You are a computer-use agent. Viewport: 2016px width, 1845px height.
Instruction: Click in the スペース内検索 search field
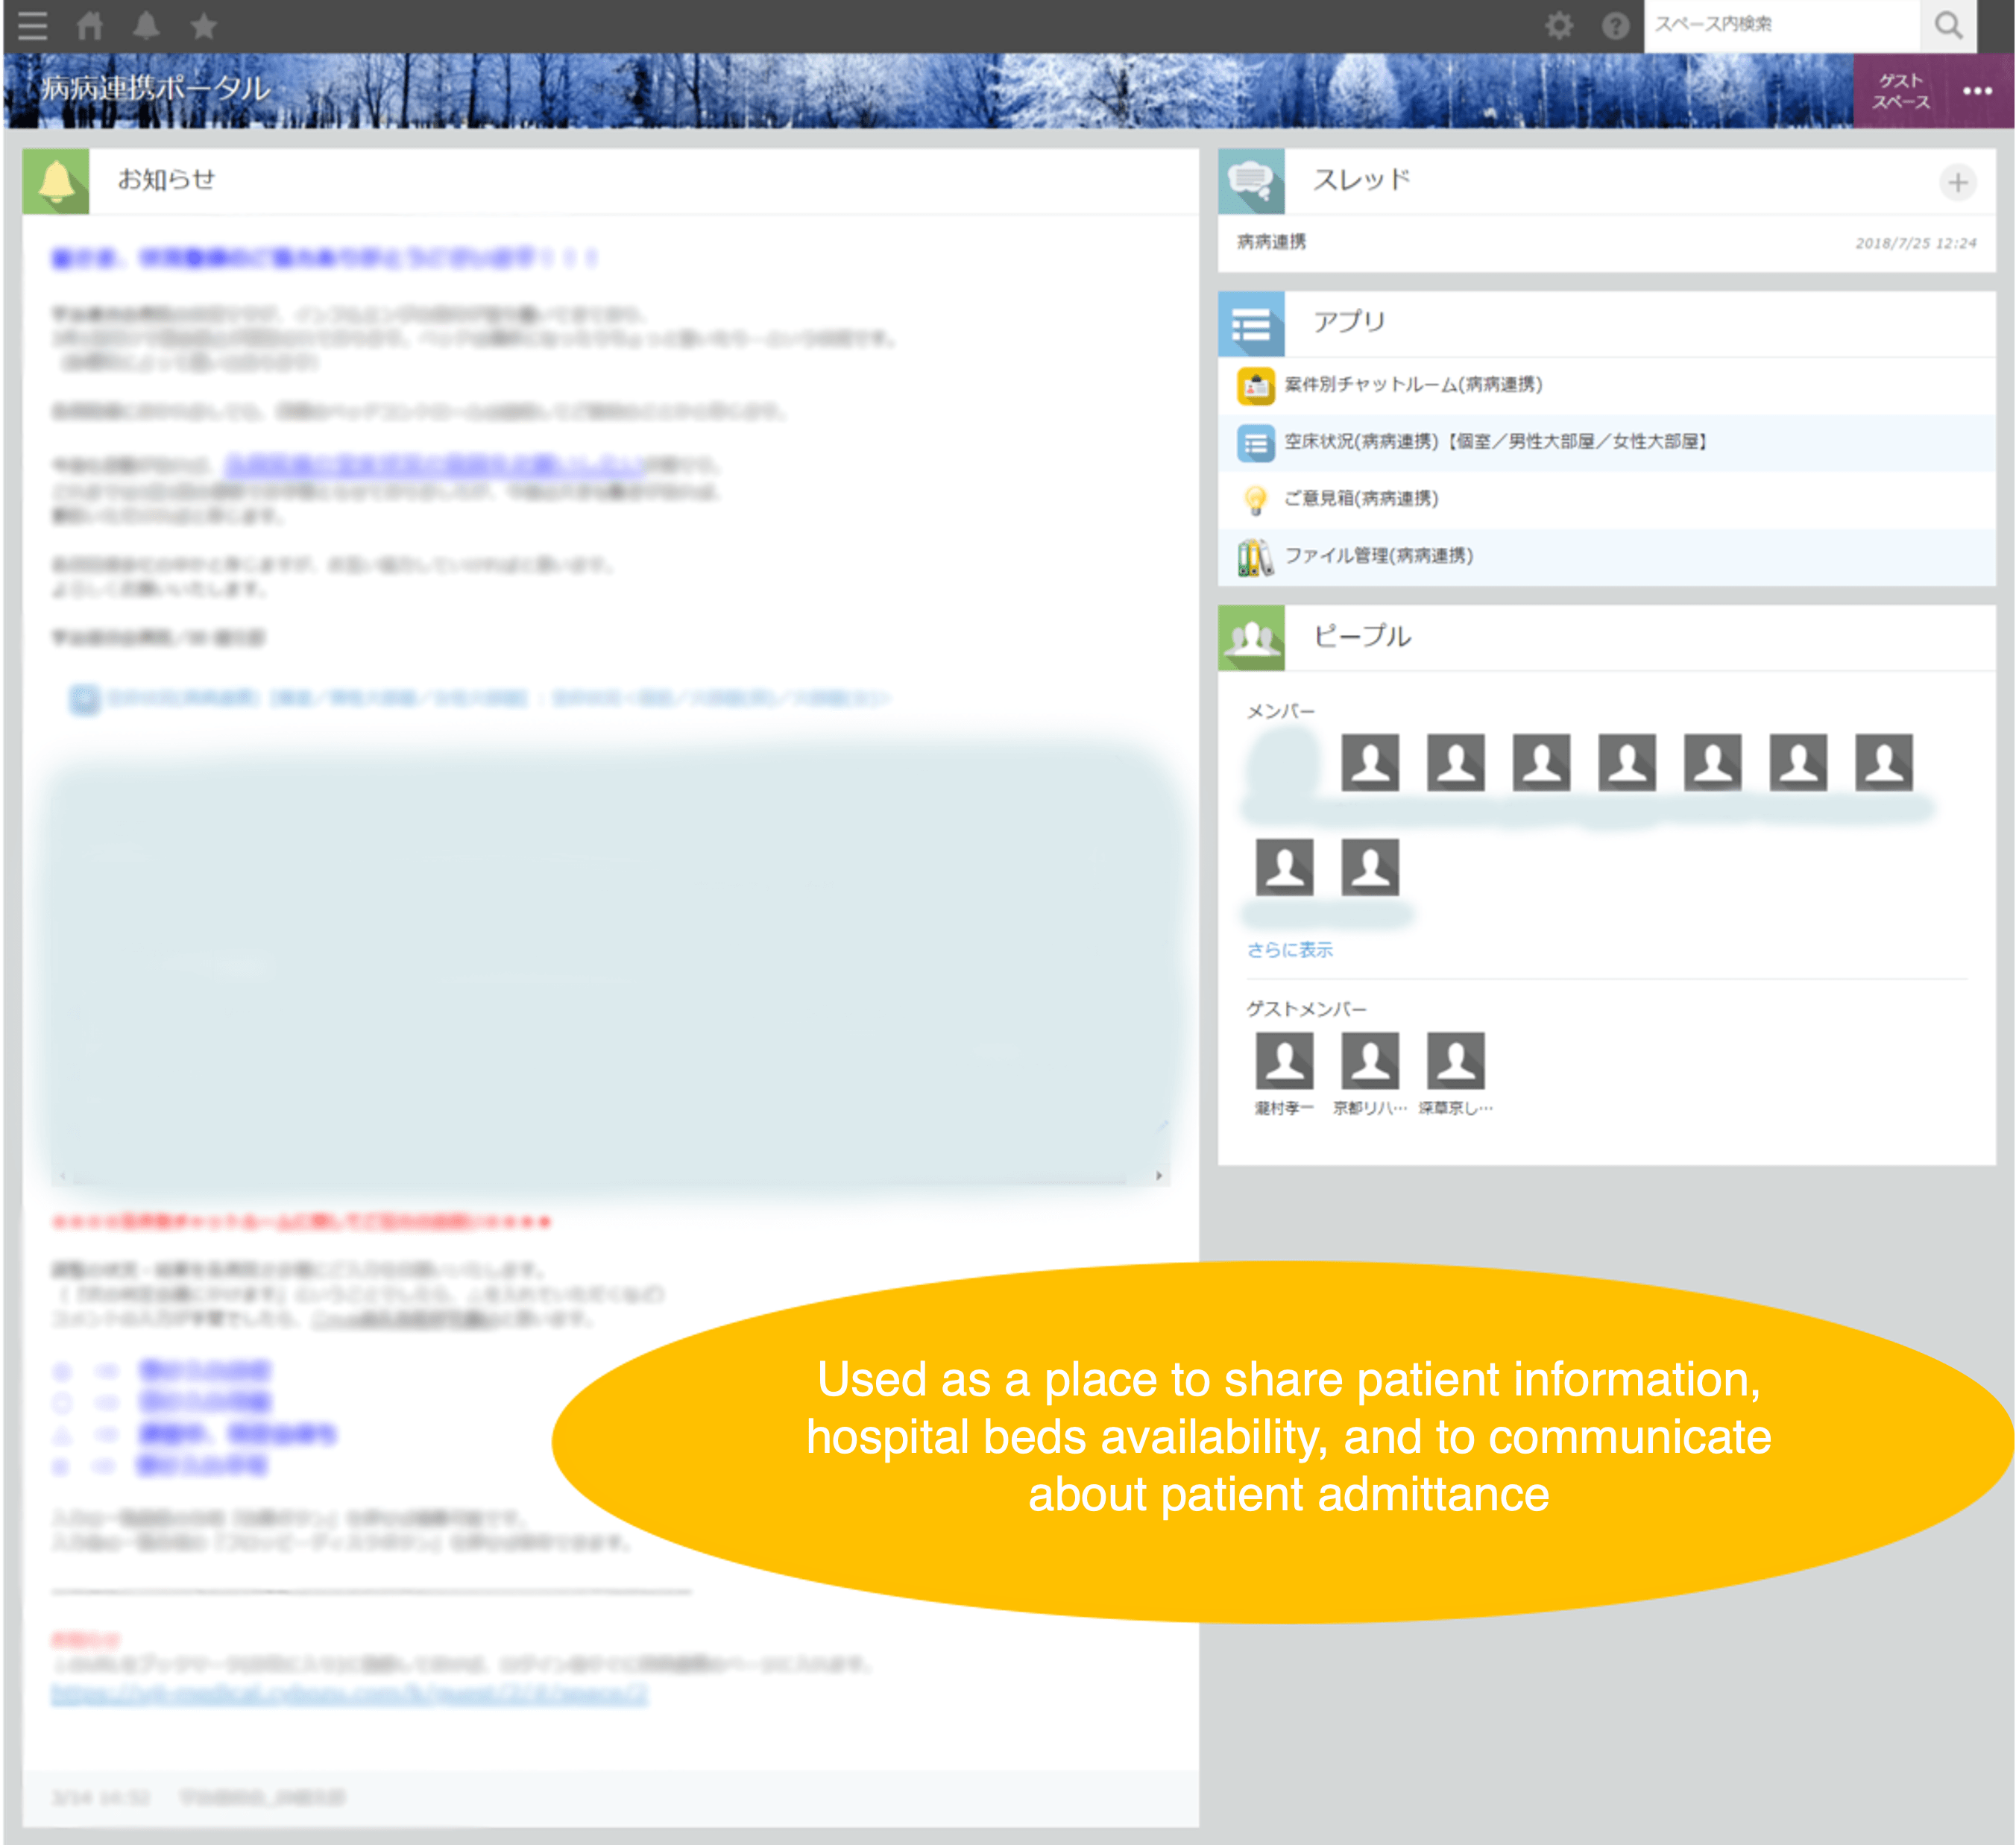point(1780,25)
